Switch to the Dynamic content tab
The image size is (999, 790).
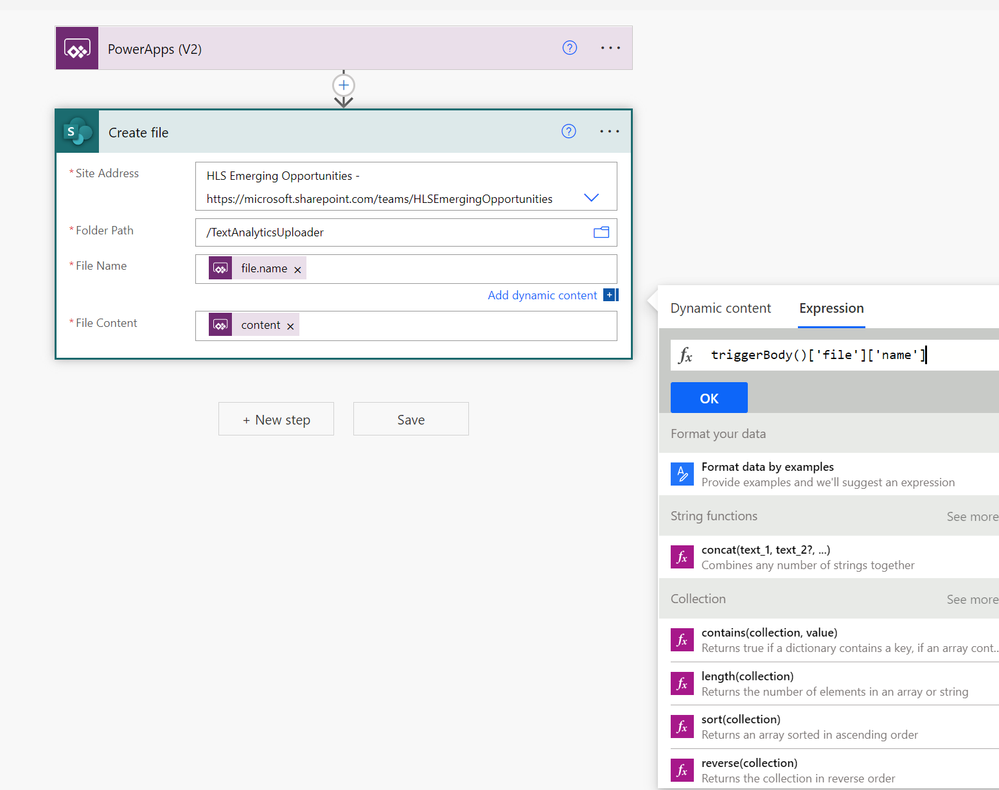[721, 308]
